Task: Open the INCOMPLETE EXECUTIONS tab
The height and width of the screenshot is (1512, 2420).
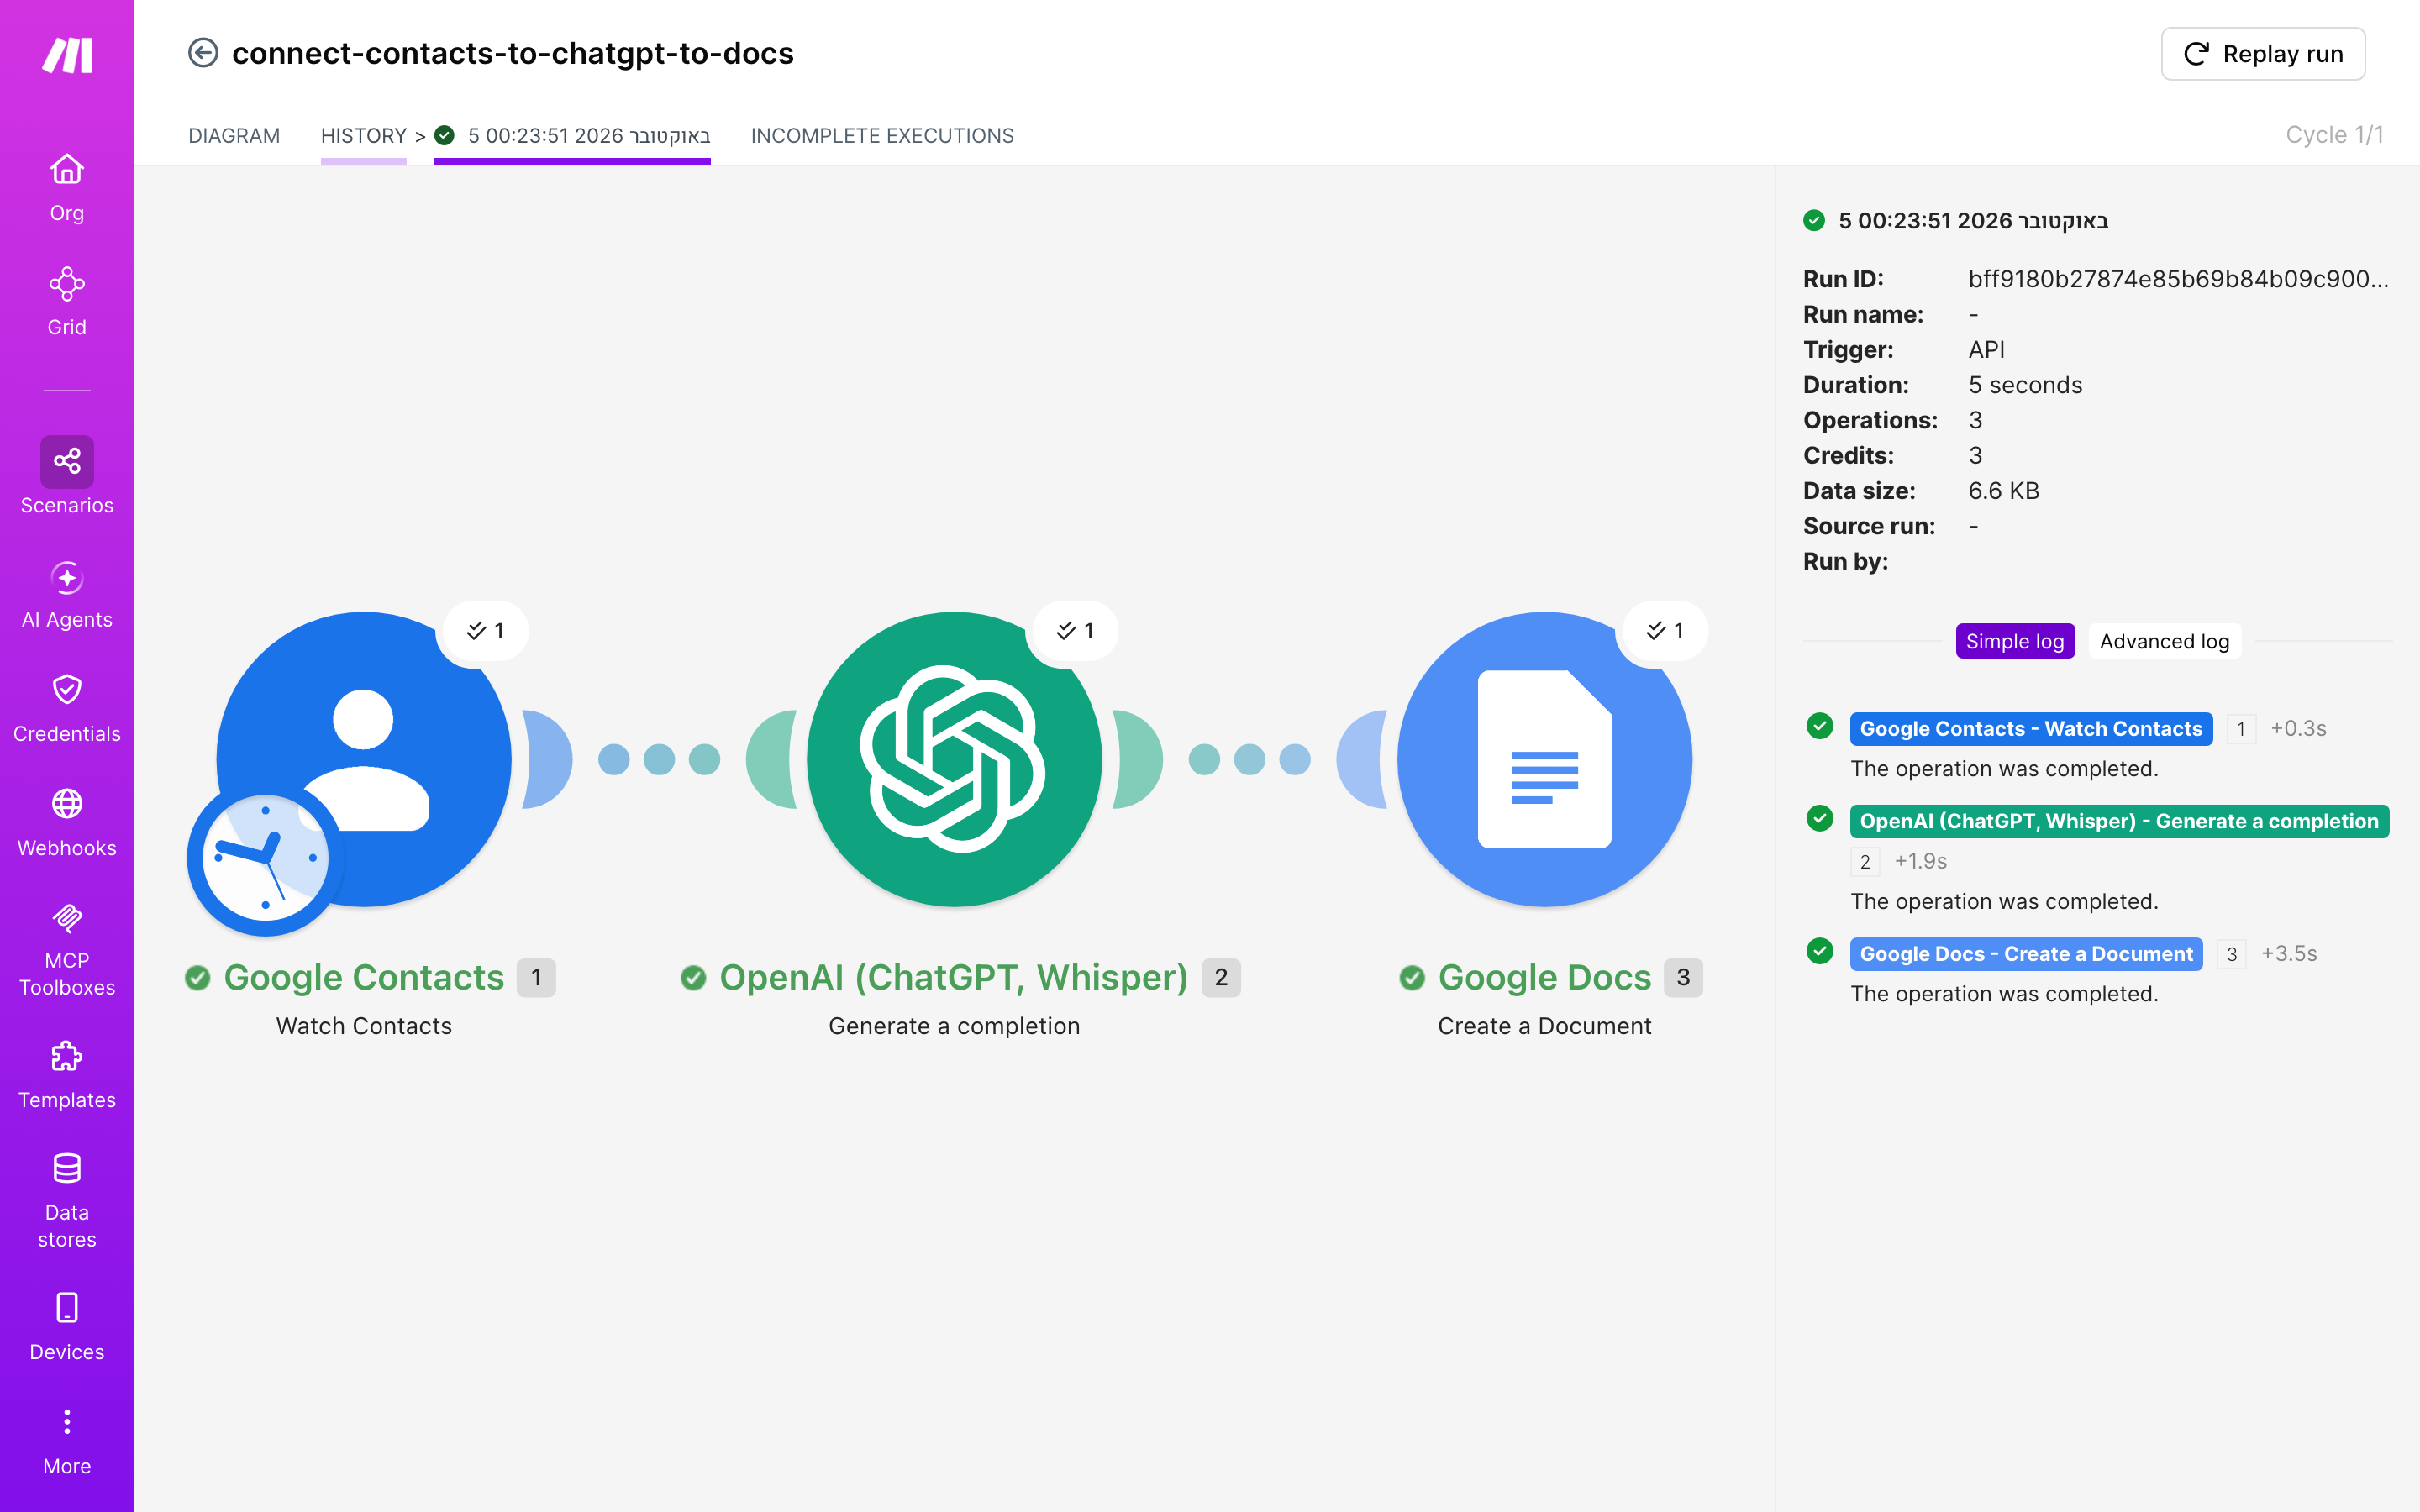Action: (x=882, y=136)
